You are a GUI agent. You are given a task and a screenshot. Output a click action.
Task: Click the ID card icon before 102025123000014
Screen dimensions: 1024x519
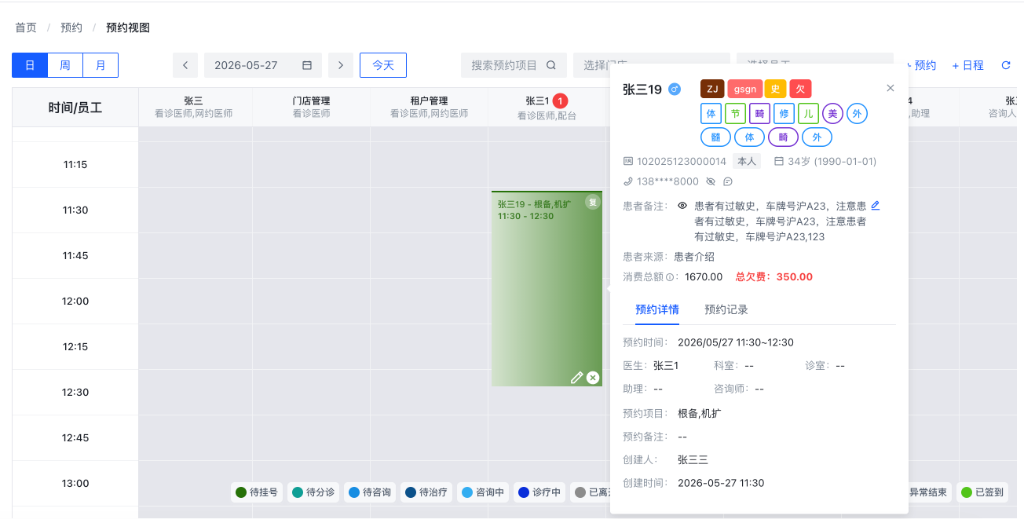(628, 161)
